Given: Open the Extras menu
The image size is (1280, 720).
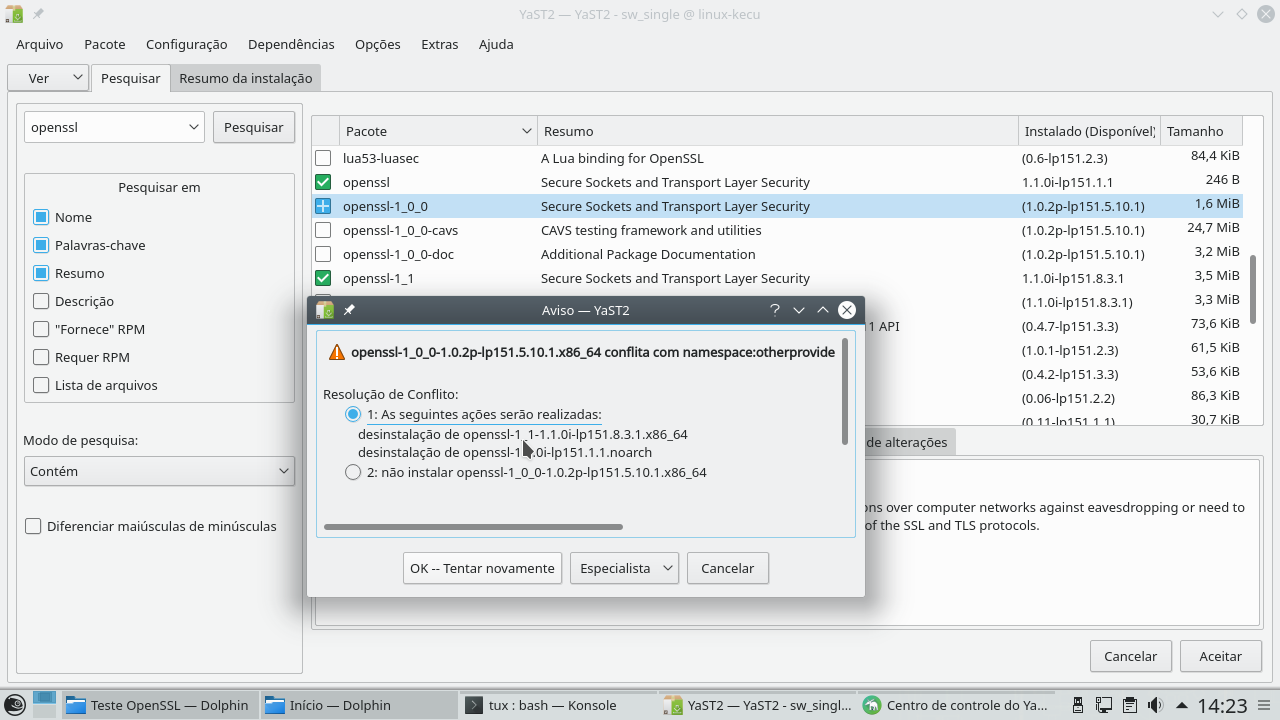Looking at the screenshot, I should click(x=440, y=44).
